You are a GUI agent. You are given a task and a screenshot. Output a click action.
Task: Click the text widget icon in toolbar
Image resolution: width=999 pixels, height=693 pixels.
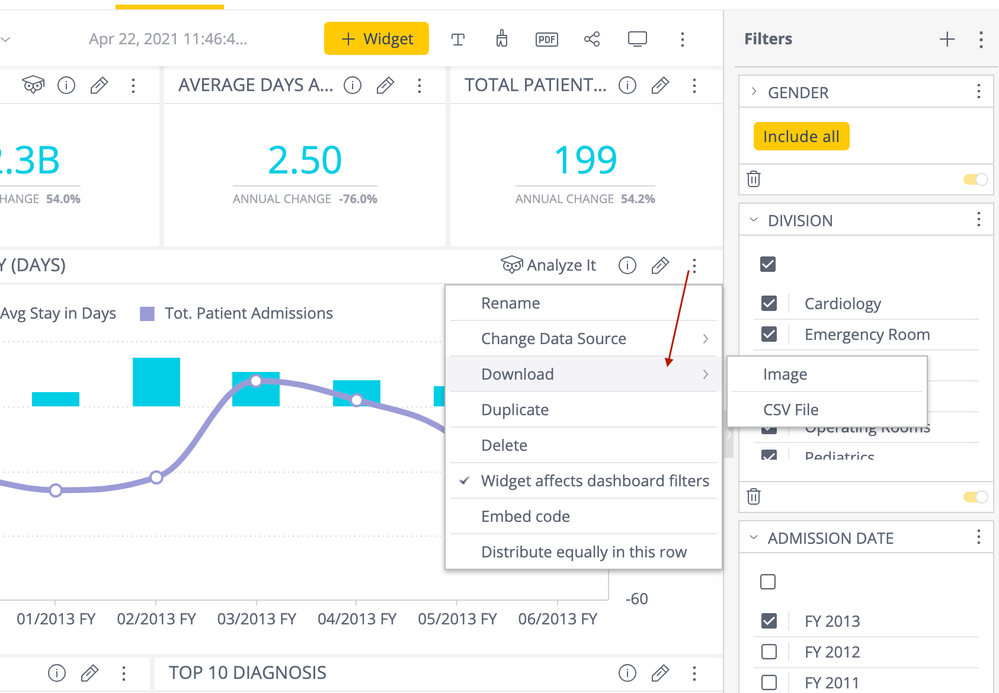point(458,39)
